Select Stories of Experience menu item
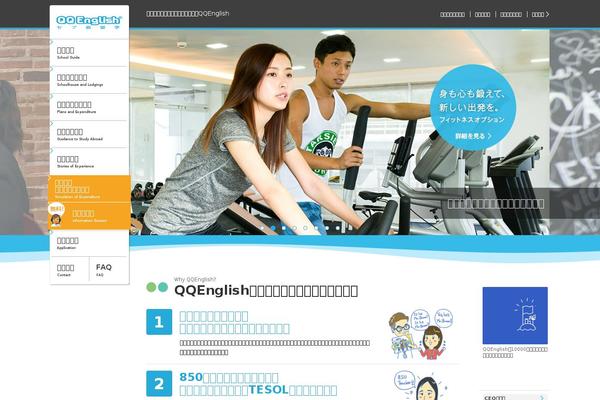600x400 pixels. click(x=89, y=162)
